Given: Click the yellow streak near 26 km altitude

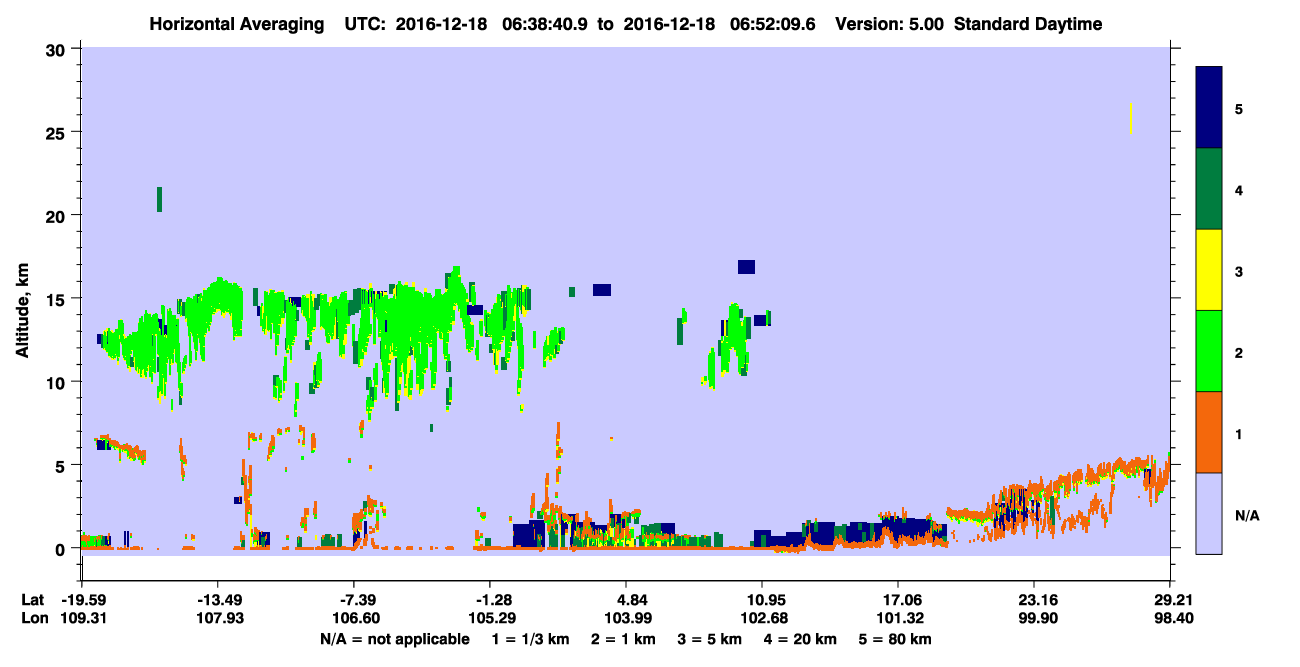Looking at the screenshot, I should [x=1130, y=118].
